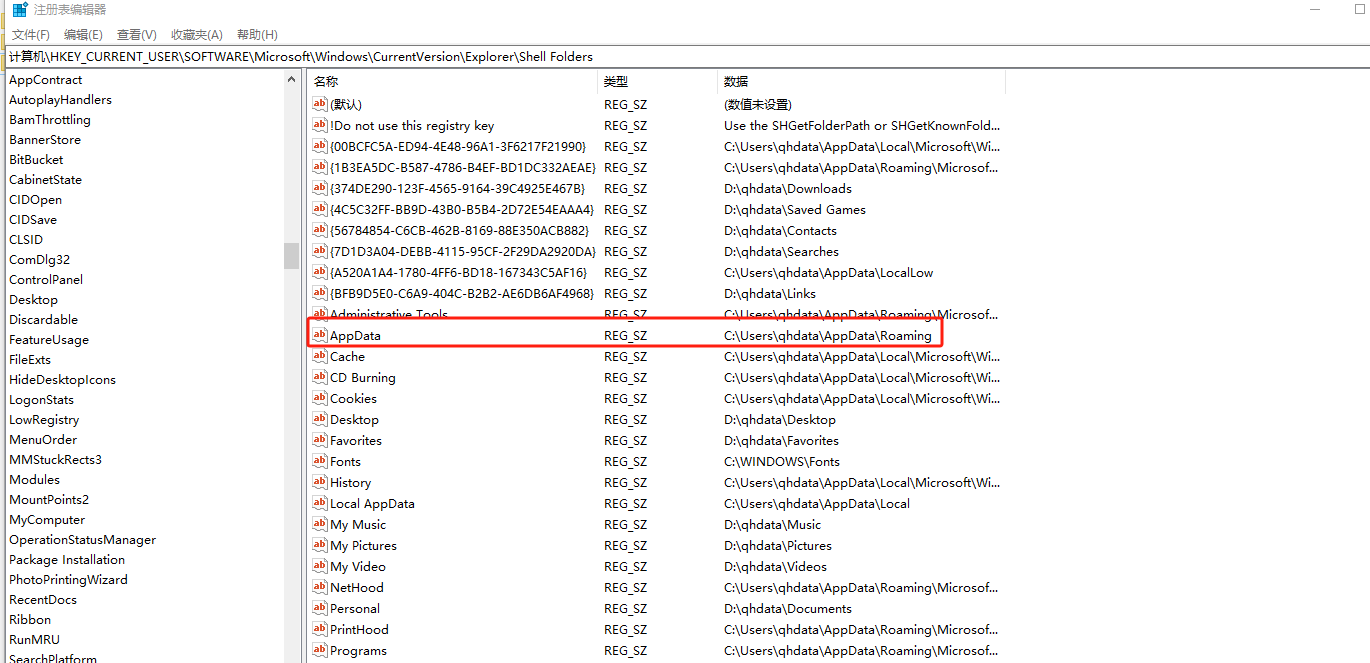Screen dimensions: 1370x663
Task: Sort by the 数据 column header
Action: (x=860, y=81)
